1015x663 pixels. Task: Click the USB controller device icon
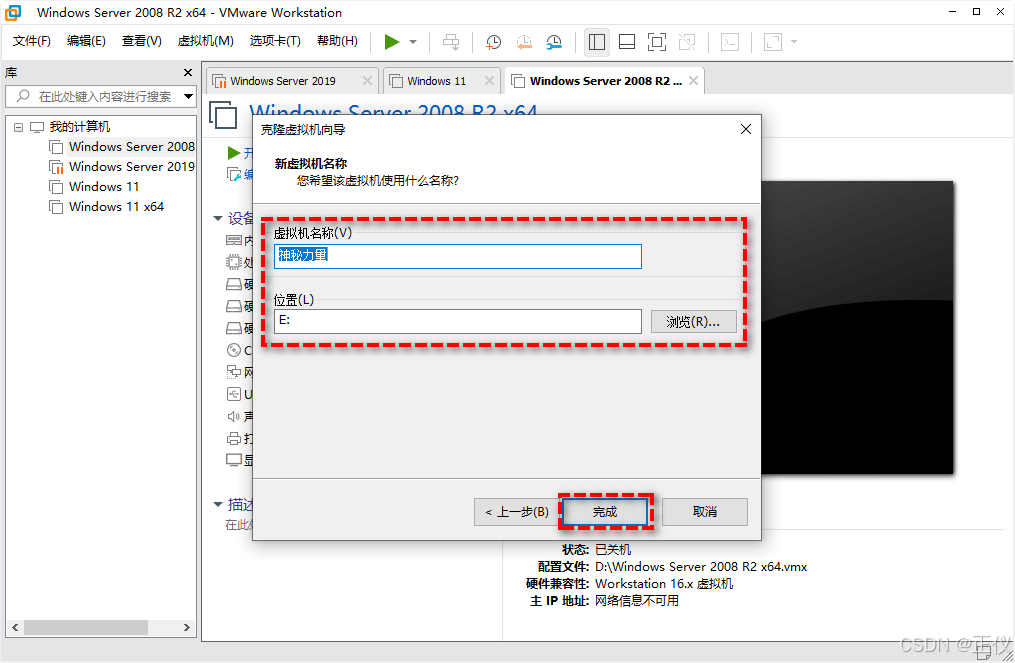point(234,394)
